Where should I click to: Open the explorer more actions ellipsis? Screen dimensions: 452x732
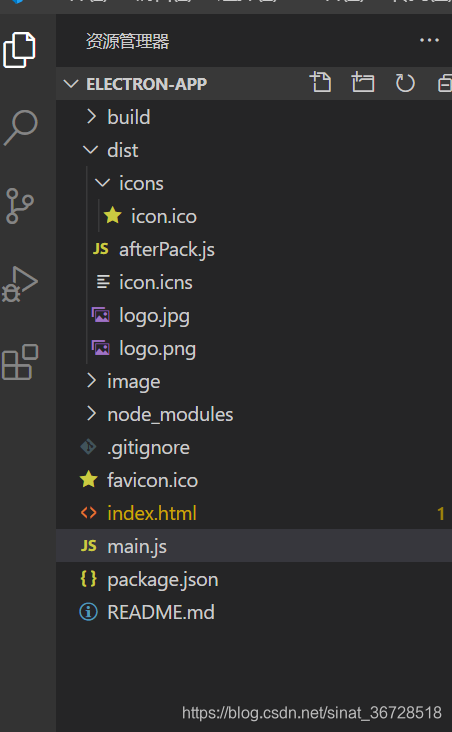(x=429, y=41)
